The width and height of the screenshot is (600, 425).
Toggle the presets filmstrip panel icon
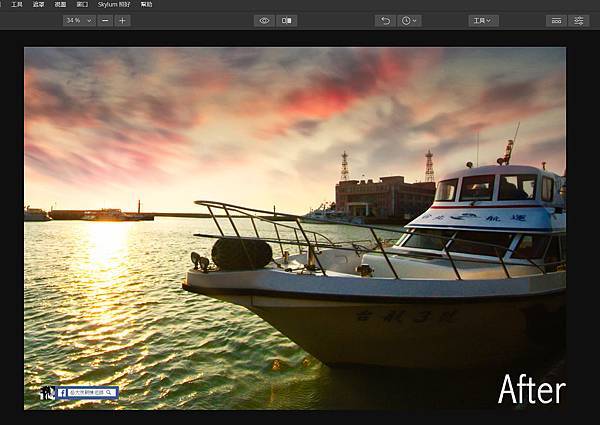click(x=556, y=21)
